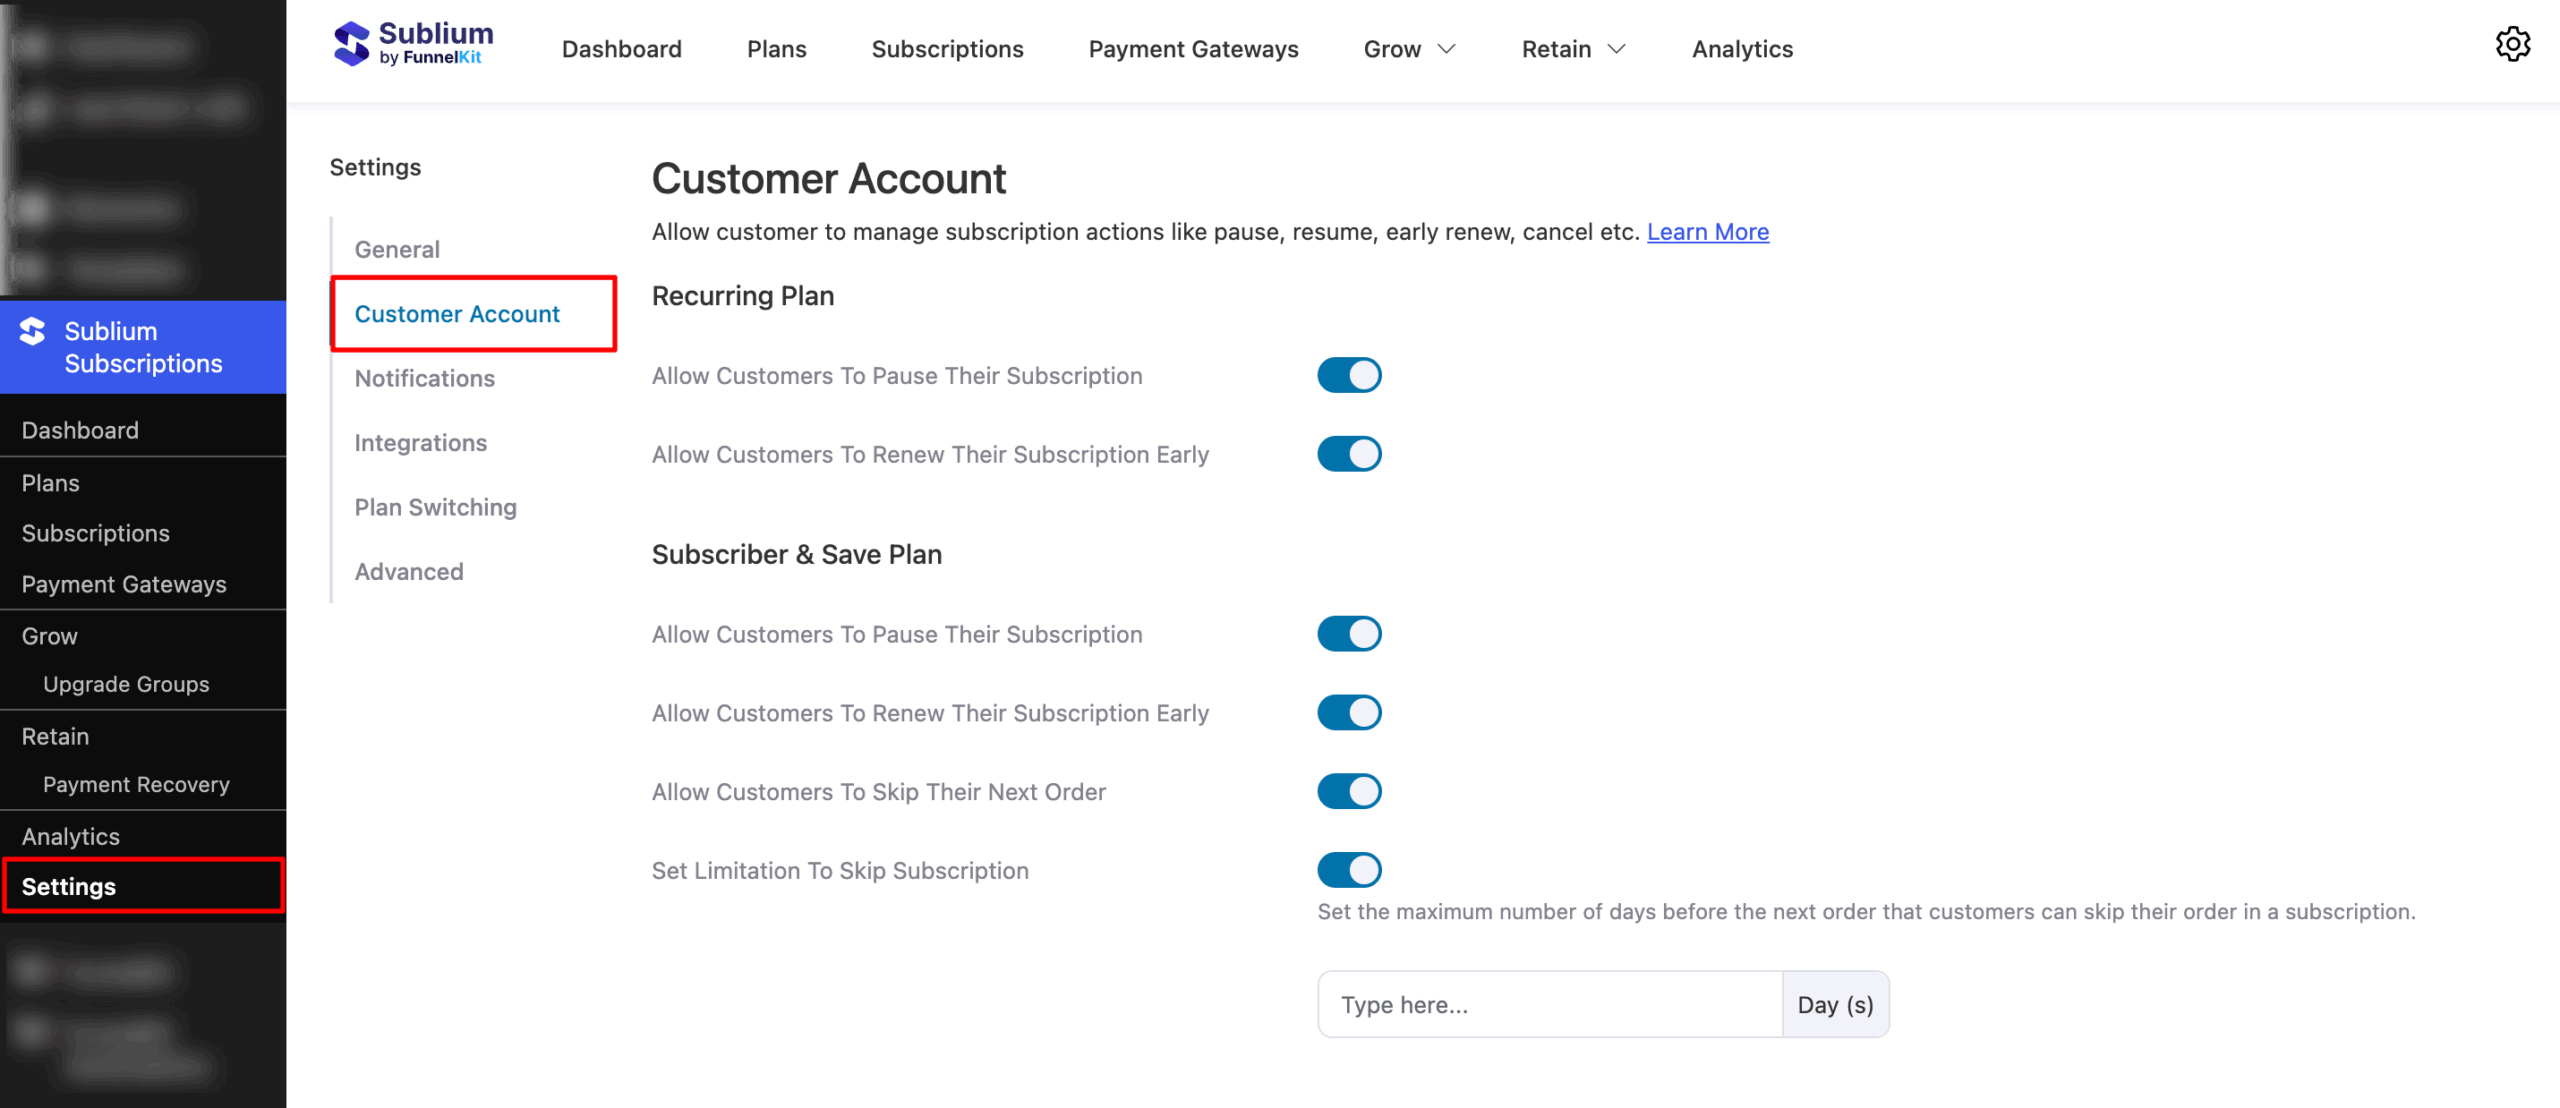Screen dimensions: 2560x1108
Task: Switch to the Notifications settings section
Action: click(424, 378)
